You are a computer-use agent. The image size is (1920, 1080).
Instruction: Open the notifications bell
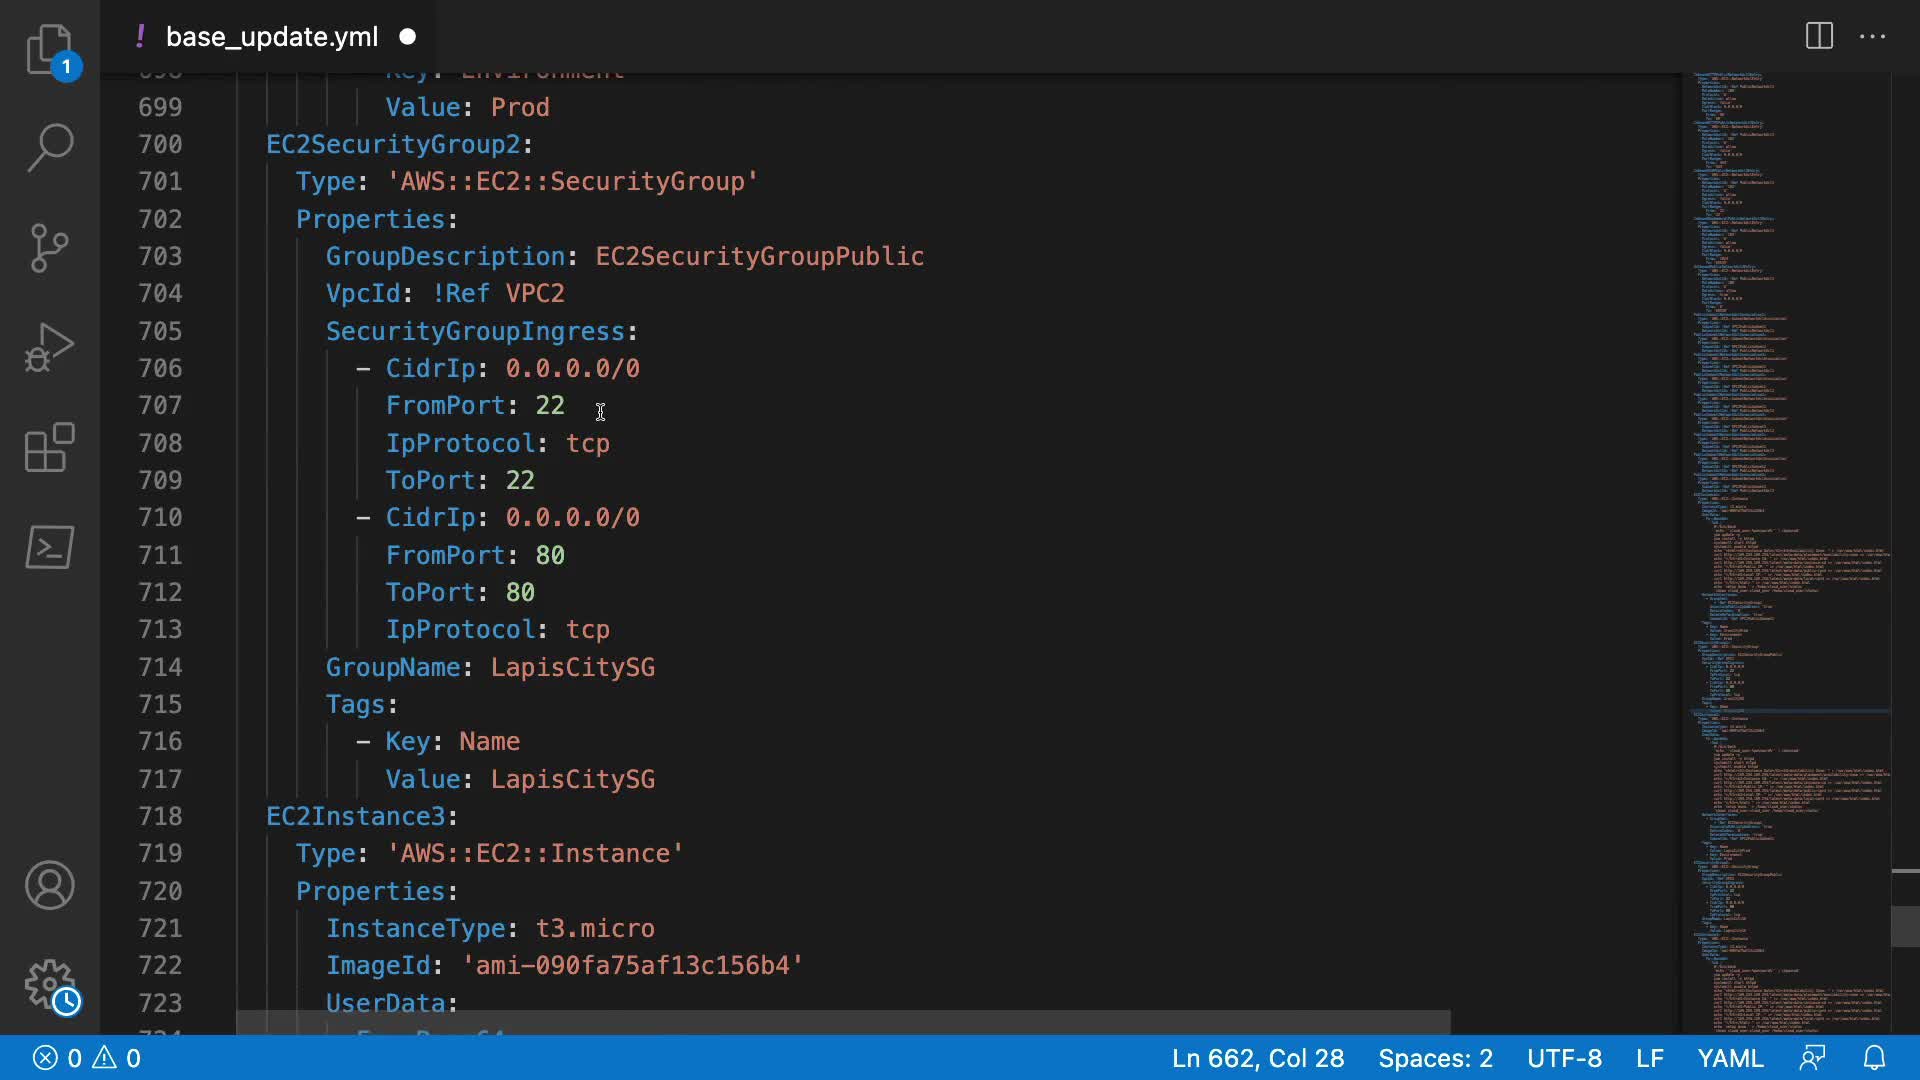pos(1875,1058)
